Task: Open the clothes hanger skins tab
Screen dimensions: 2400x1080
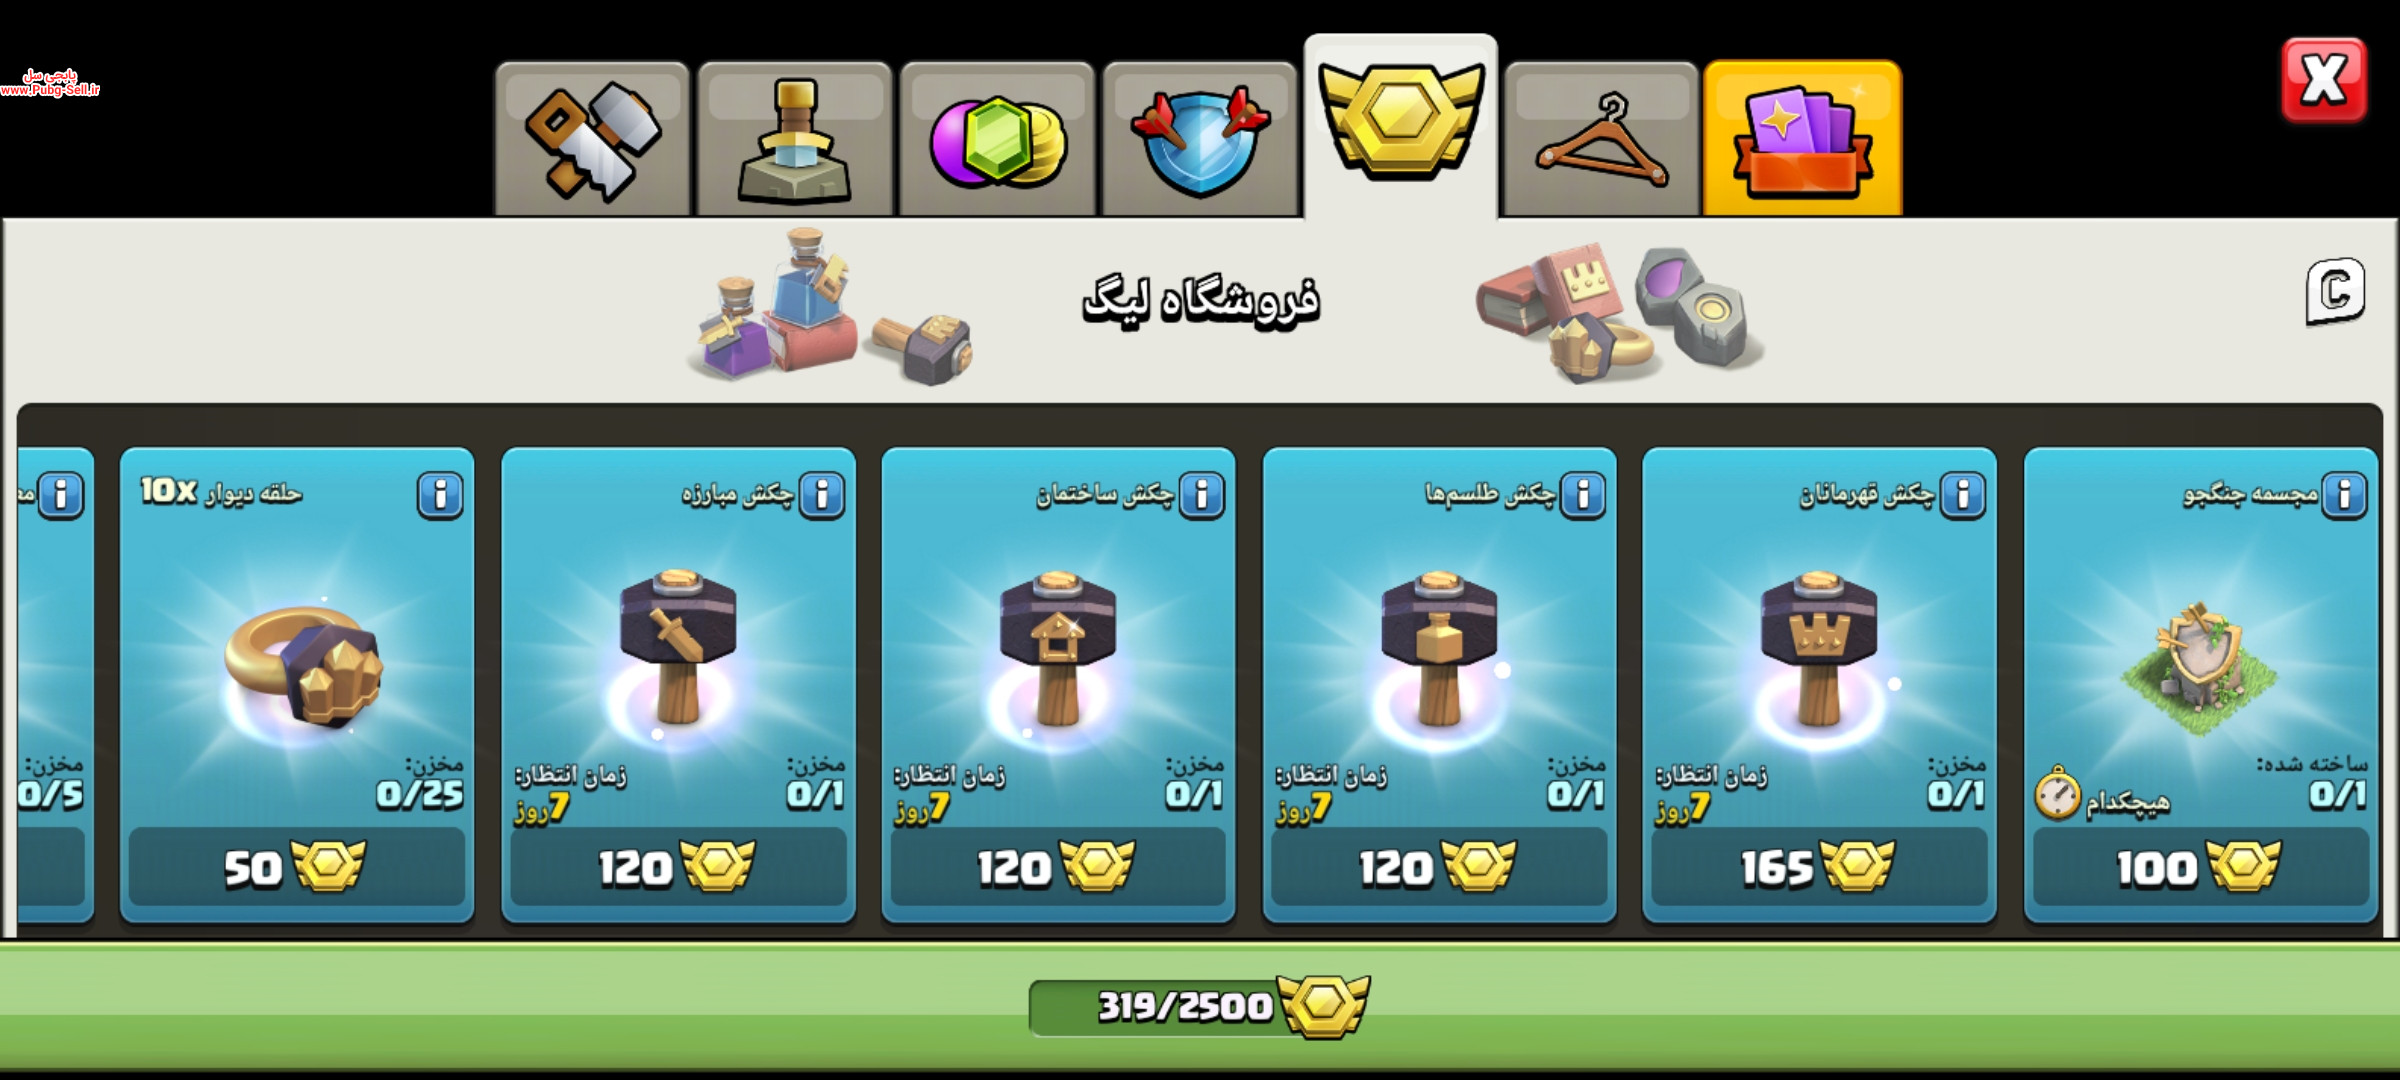Action: (1601, 140)
